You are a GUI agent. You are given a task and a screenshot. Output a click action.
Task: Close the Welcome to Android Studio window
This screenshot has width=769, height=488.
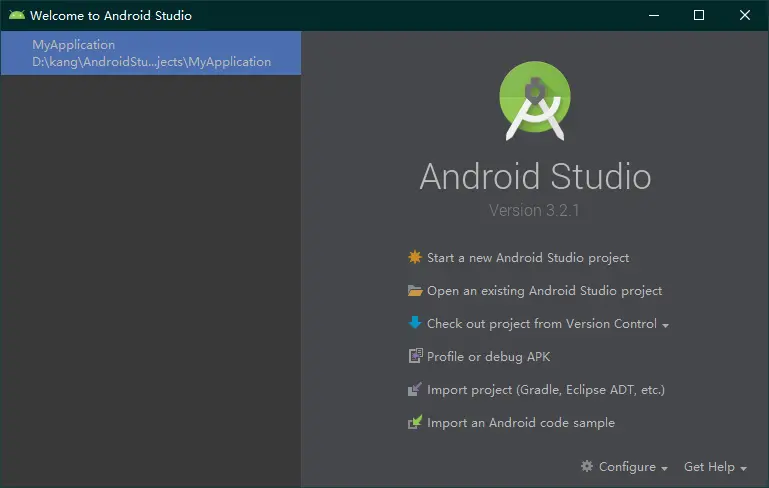744,15
